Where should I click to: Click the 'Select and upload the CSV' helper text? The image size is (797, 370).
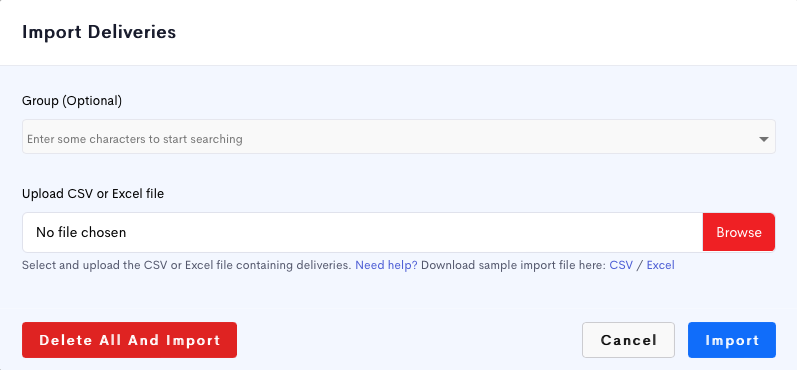187,265
